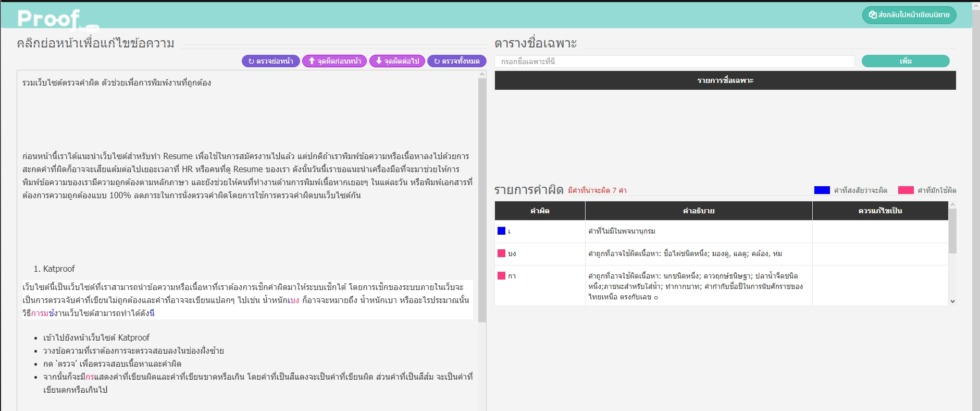Viewport: 980px width, 411px height.
Task: Click the explanation cell mentioning 'นกชนิดหนึ่ง'
Action: click(699, 285)
